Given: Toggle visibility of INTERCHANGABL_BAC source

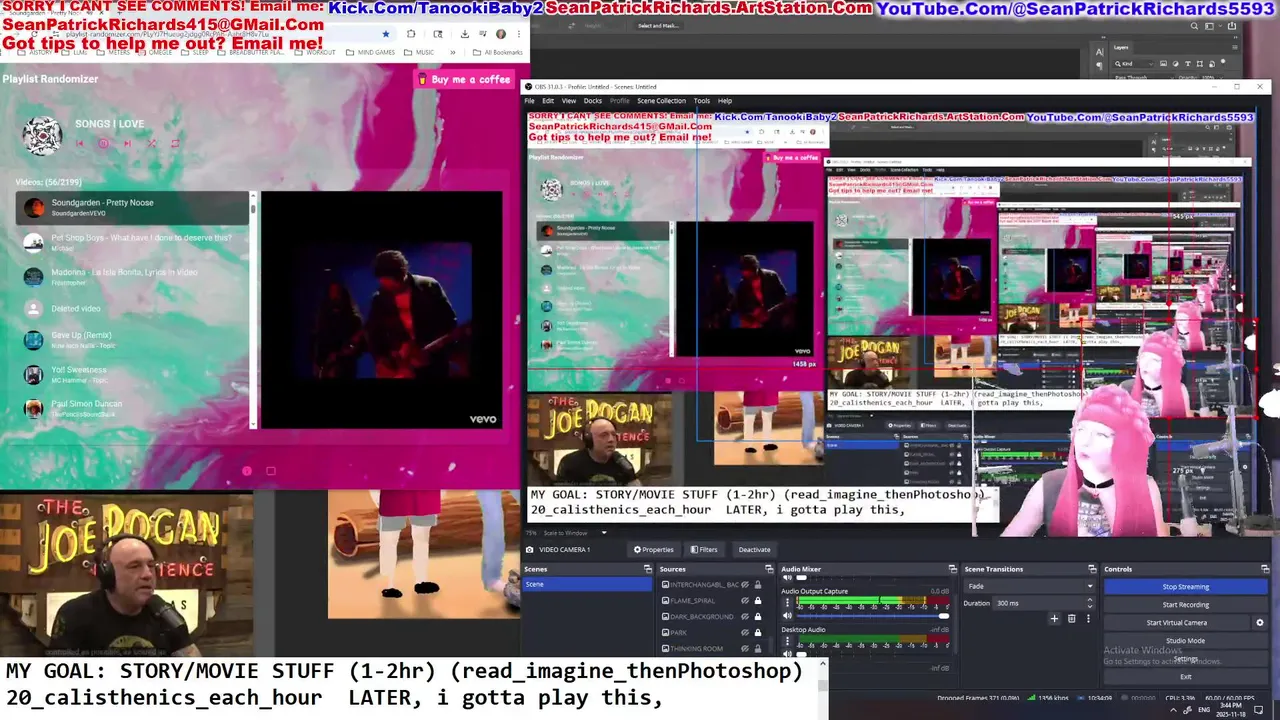Looking at the screenshot, I should (745, 585).
